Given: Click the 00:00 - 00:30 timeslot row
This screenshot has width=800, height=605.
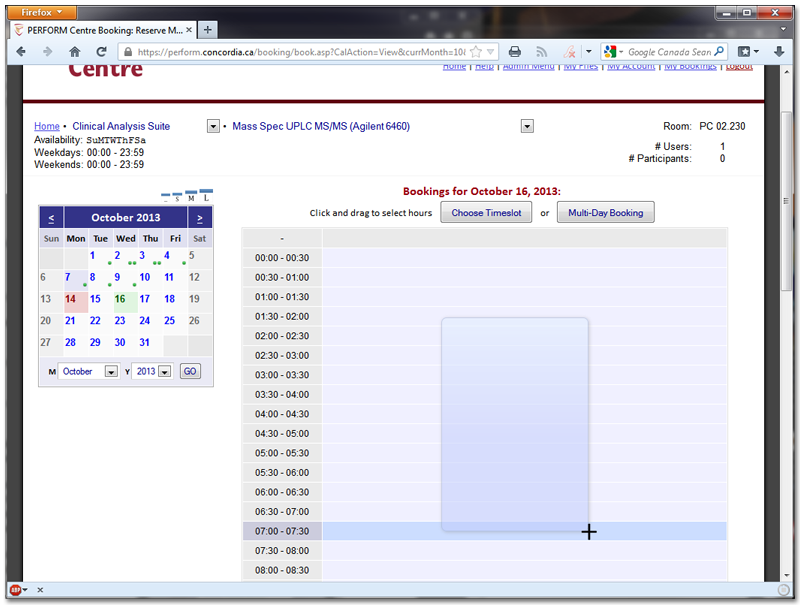Looking at the screenshot, I should (x=484, y=258).
